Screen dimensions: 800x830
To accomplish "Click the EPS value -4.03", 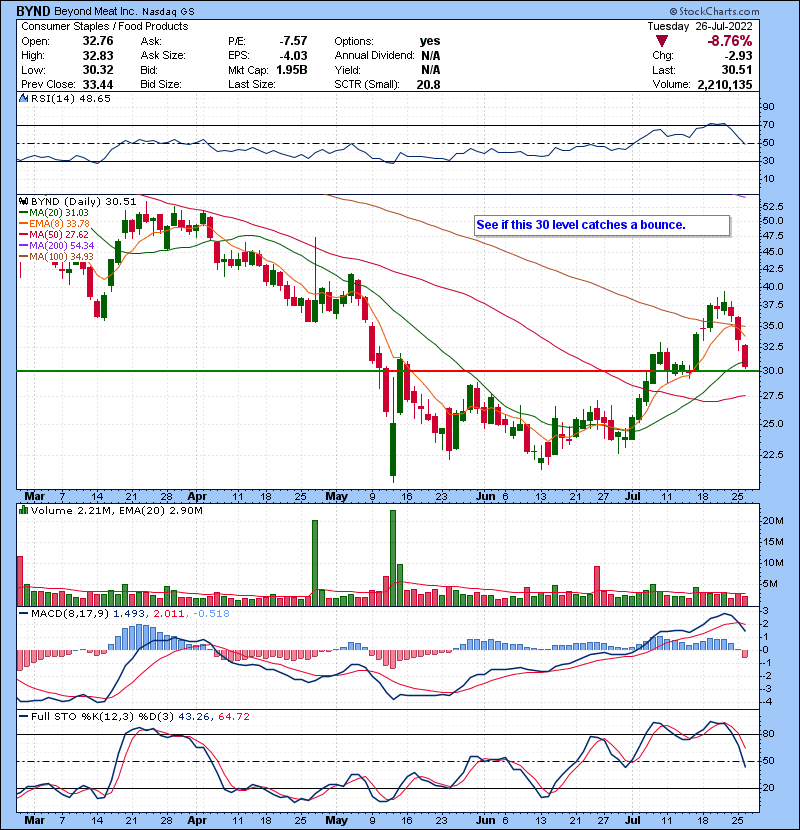I will [x=293, y=56].
